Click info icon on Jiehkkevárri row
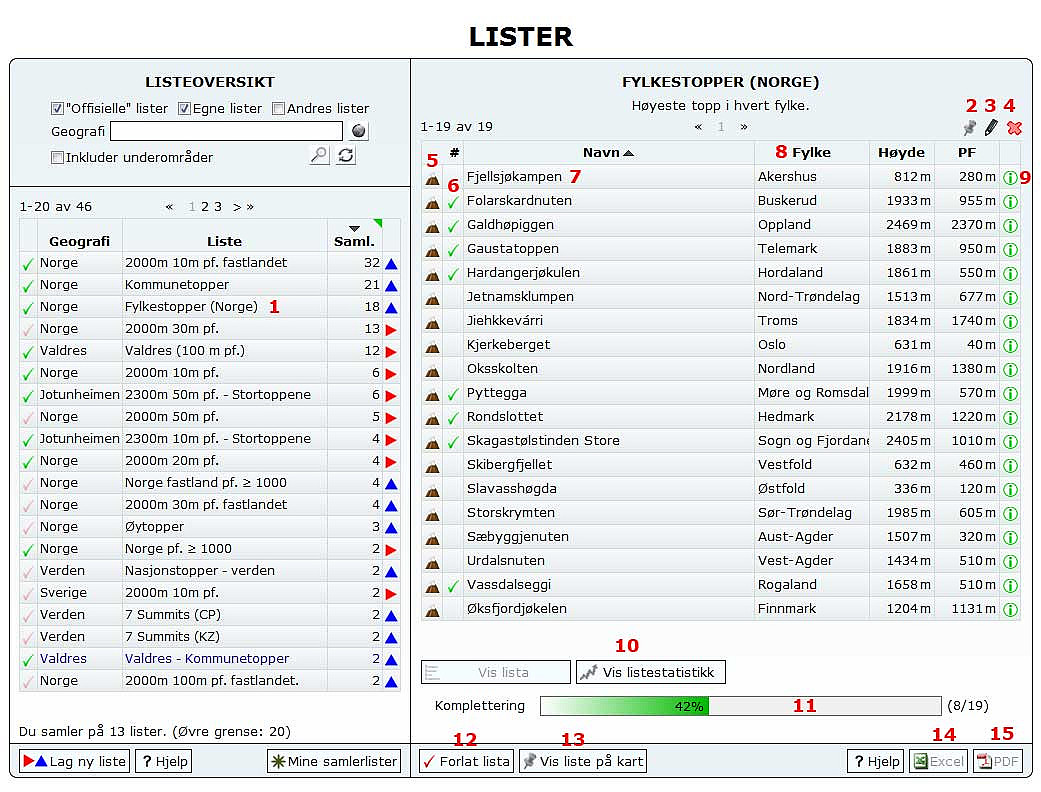Viewport: 1041px width, 792px height. point(1010,322)
